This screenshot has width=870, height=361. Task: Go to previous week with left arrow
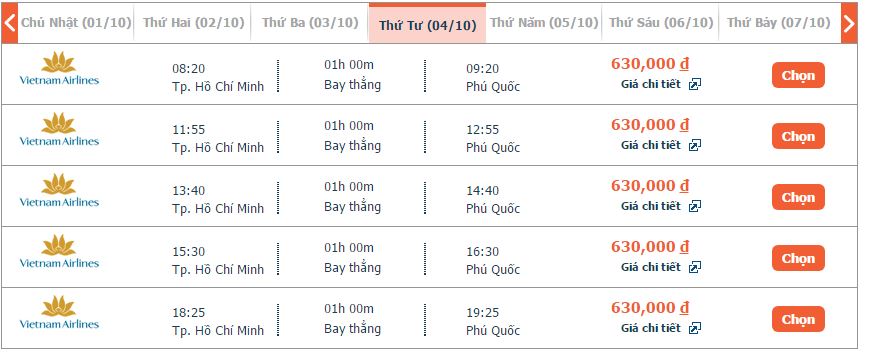pos(9,23)
